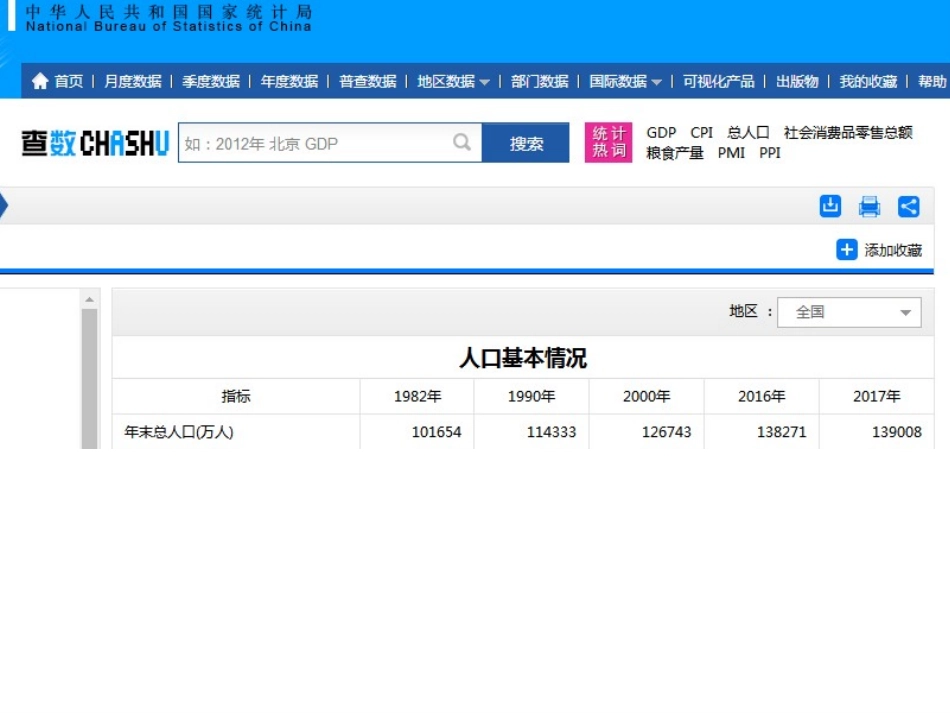The image size is (950, 713).
Task: Click GDP hot word link
Action: pyautogui.click(x=661, y=133)
